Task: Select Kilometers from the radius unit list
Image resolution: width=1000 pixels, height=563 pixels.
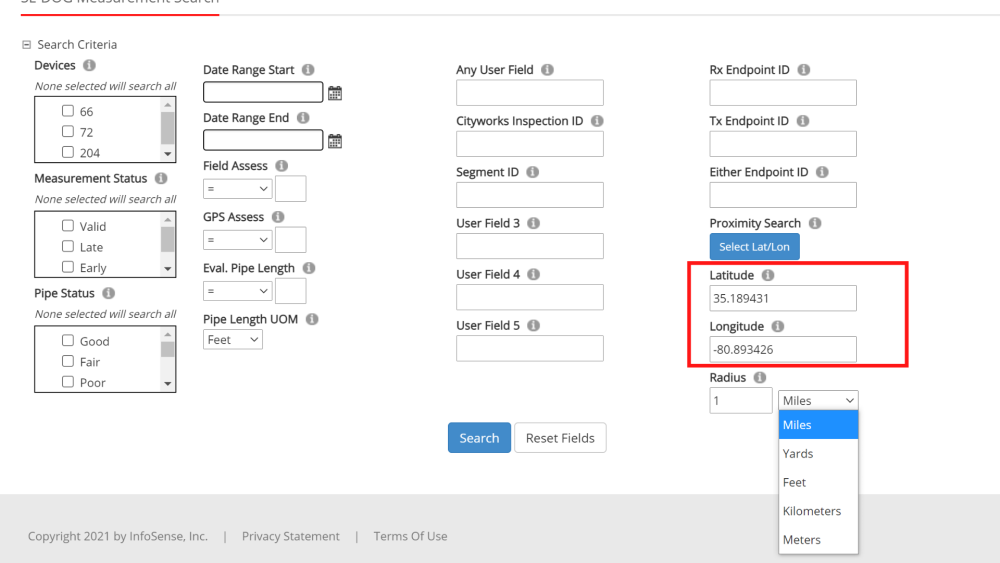Action: tap(811, 511)
